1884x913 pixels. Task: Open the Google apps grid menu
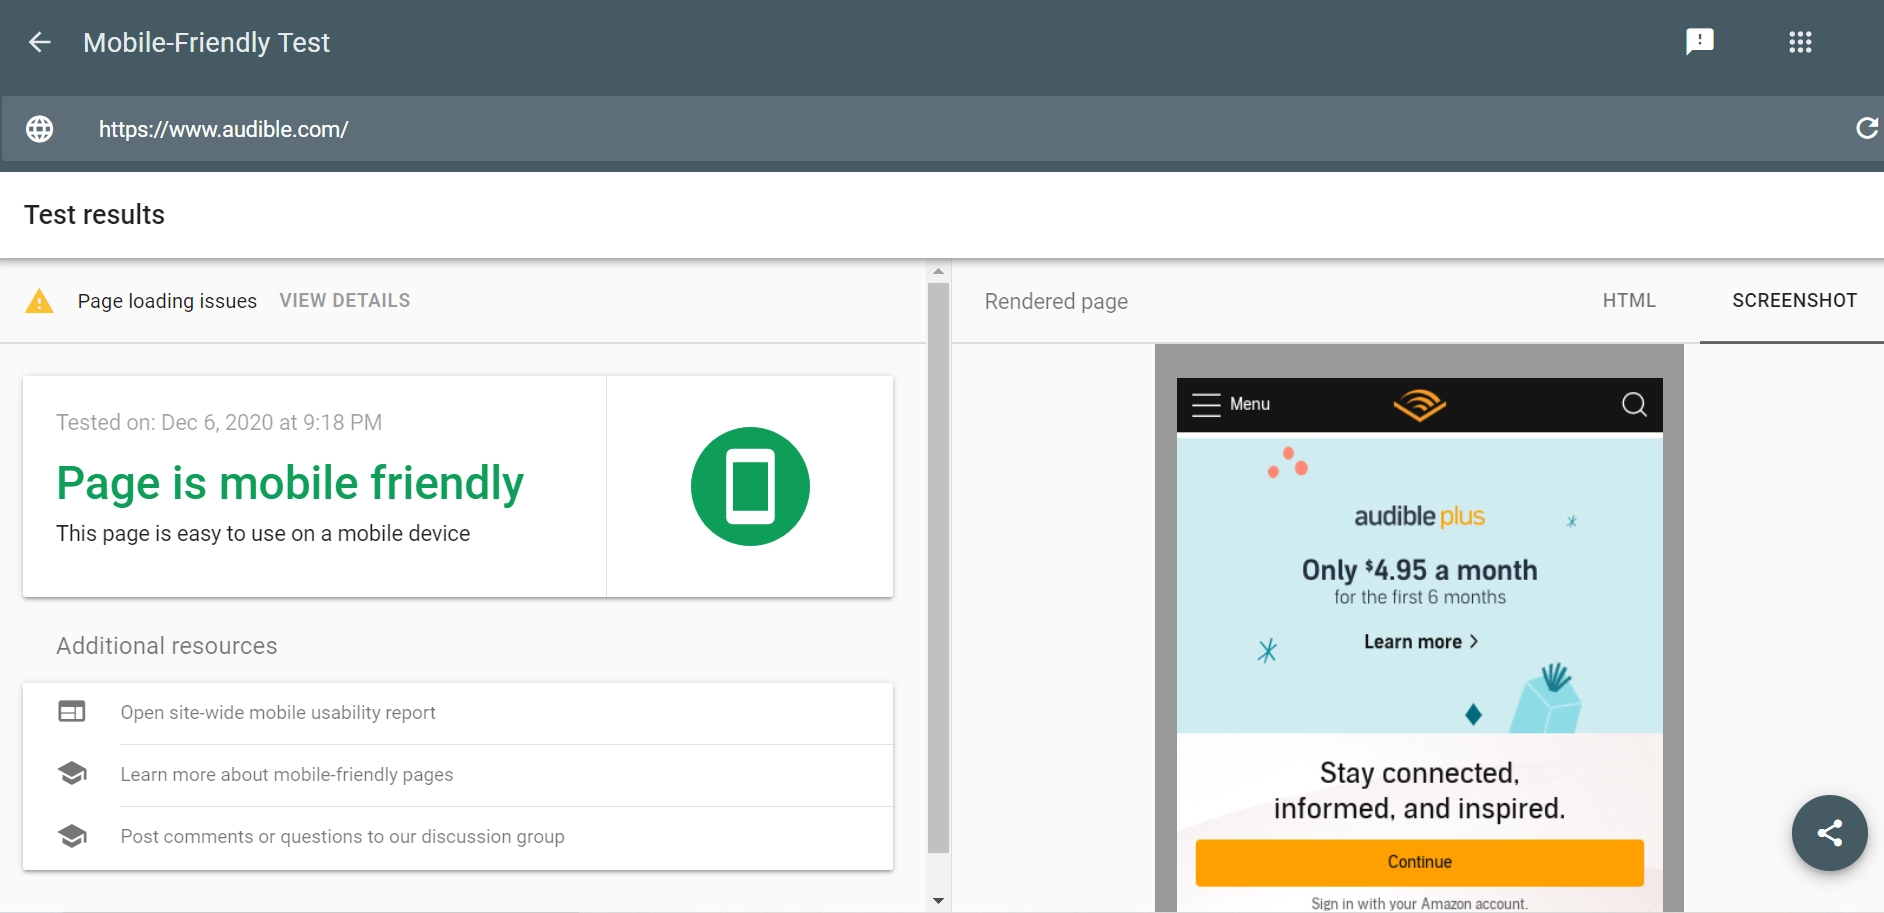pos(1800,42)
